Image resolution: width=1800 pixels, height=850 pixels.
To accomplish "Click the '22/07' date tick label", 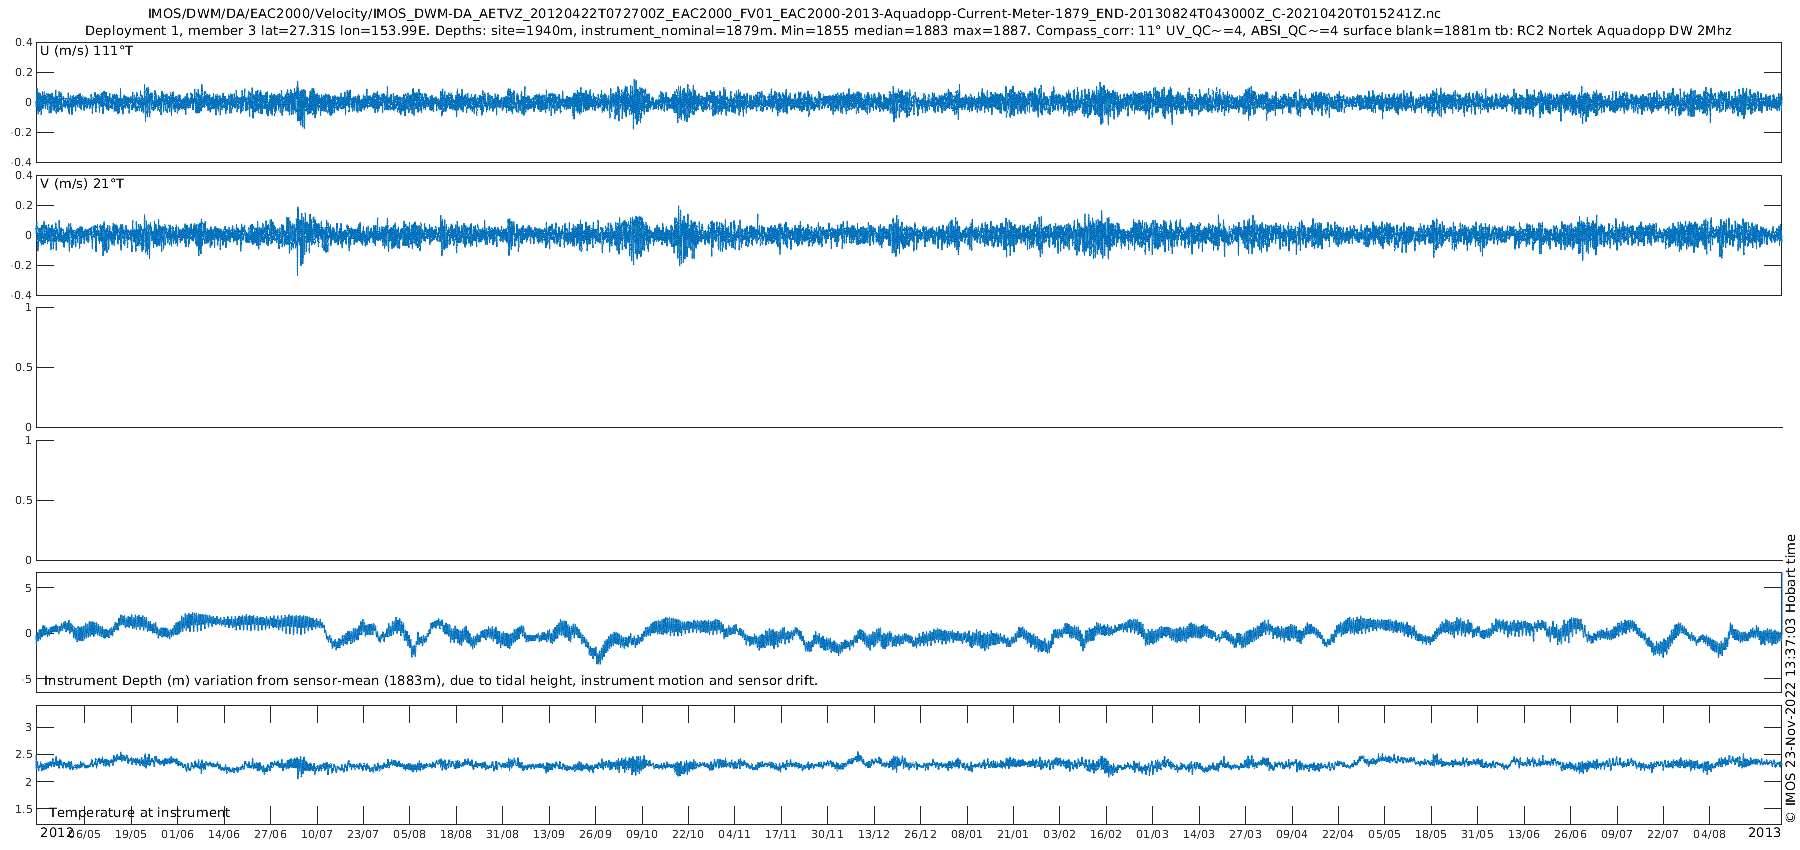I will pyautogui.click(x=1663, y=834).
